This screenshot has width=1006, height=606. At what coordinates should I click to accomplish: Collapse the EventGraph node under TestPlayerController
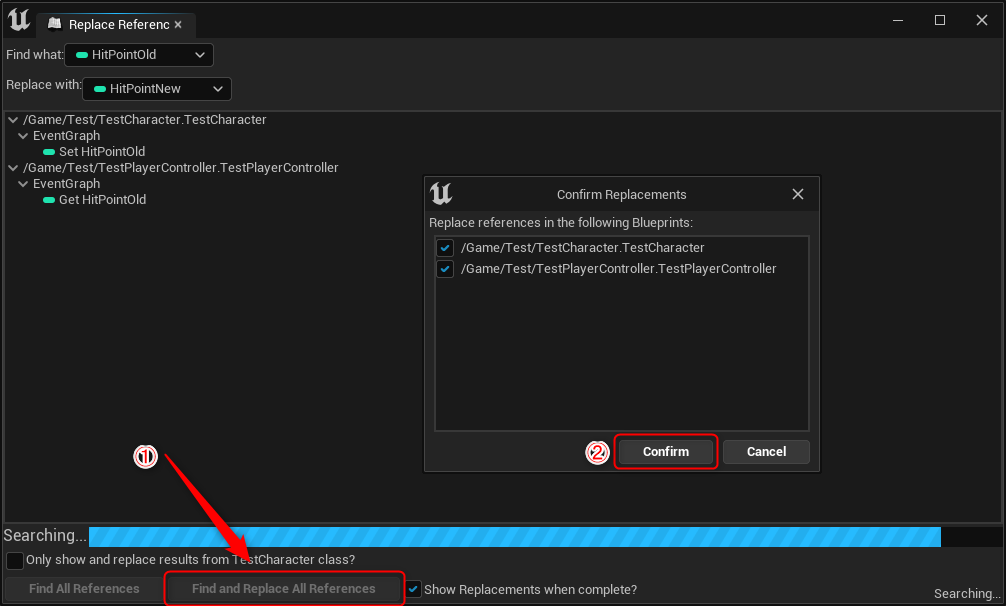tap(23, 184)
